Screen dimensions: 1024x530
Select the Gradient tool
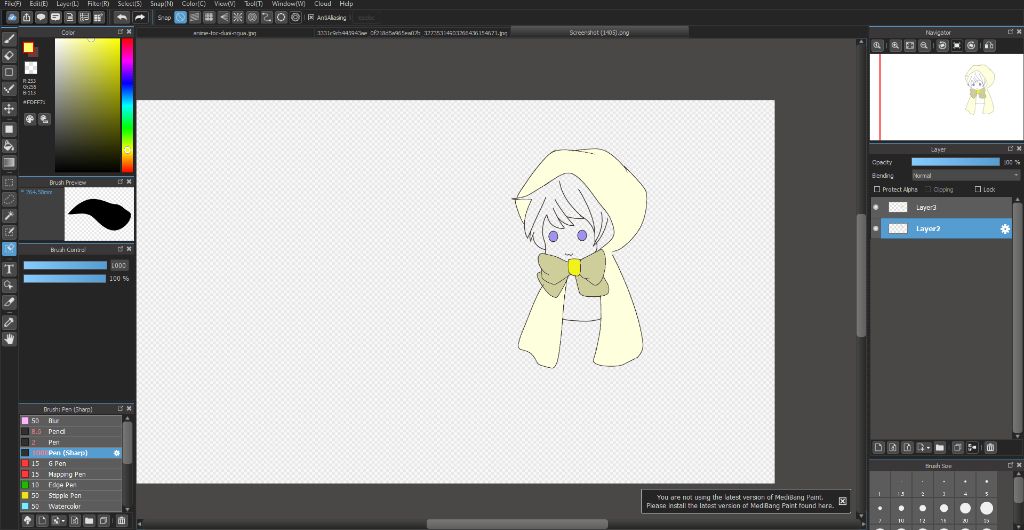[x=9, y=163]
